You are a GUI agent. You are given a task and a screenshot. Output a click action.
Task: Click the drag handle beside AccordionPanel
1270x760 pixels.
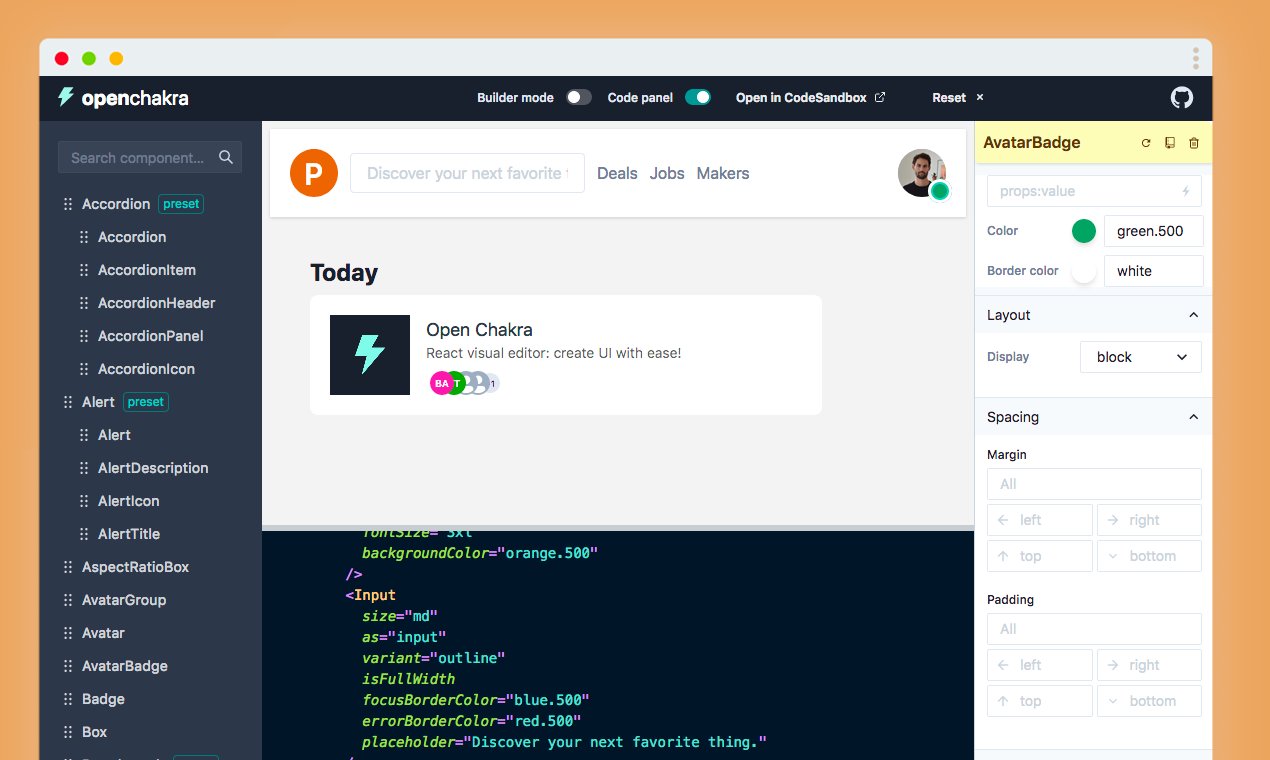tap(84, 336)
